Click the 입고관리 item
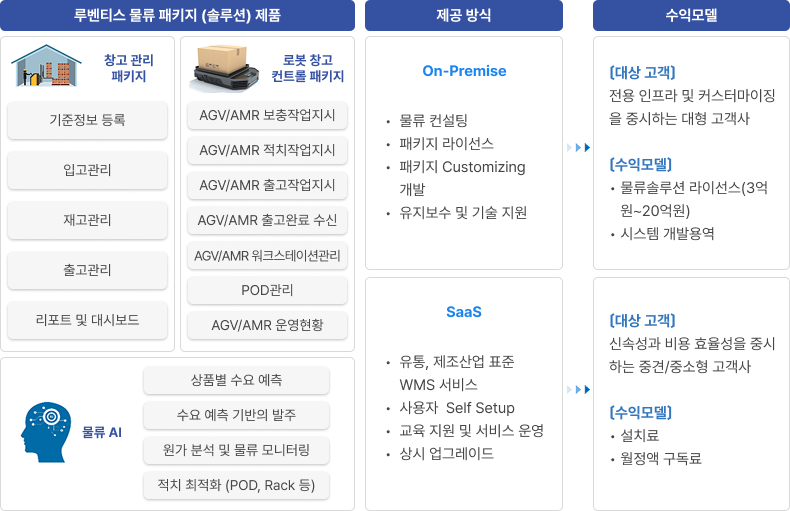 [88, 170]
